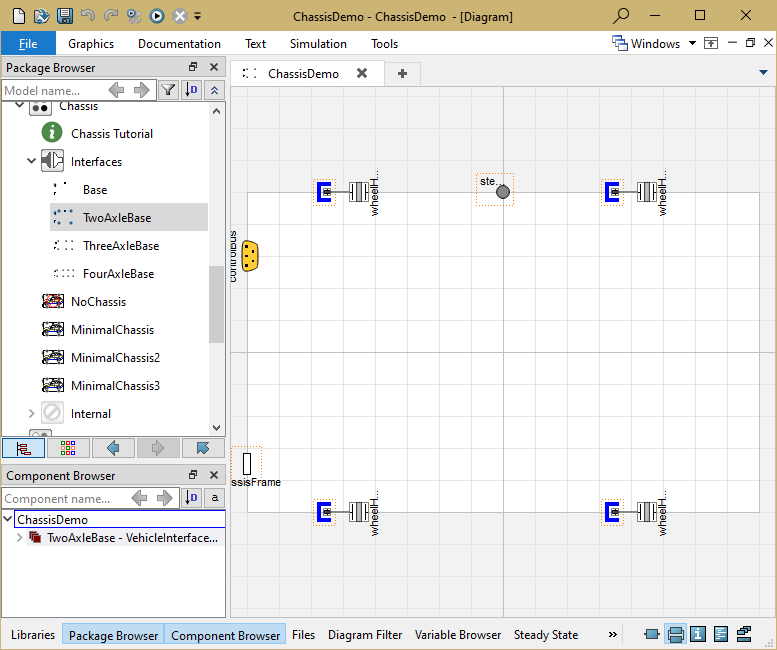Open the Simulation ribbon tab
The width and height of the screenshot is (777, 650).
[318, 44]
